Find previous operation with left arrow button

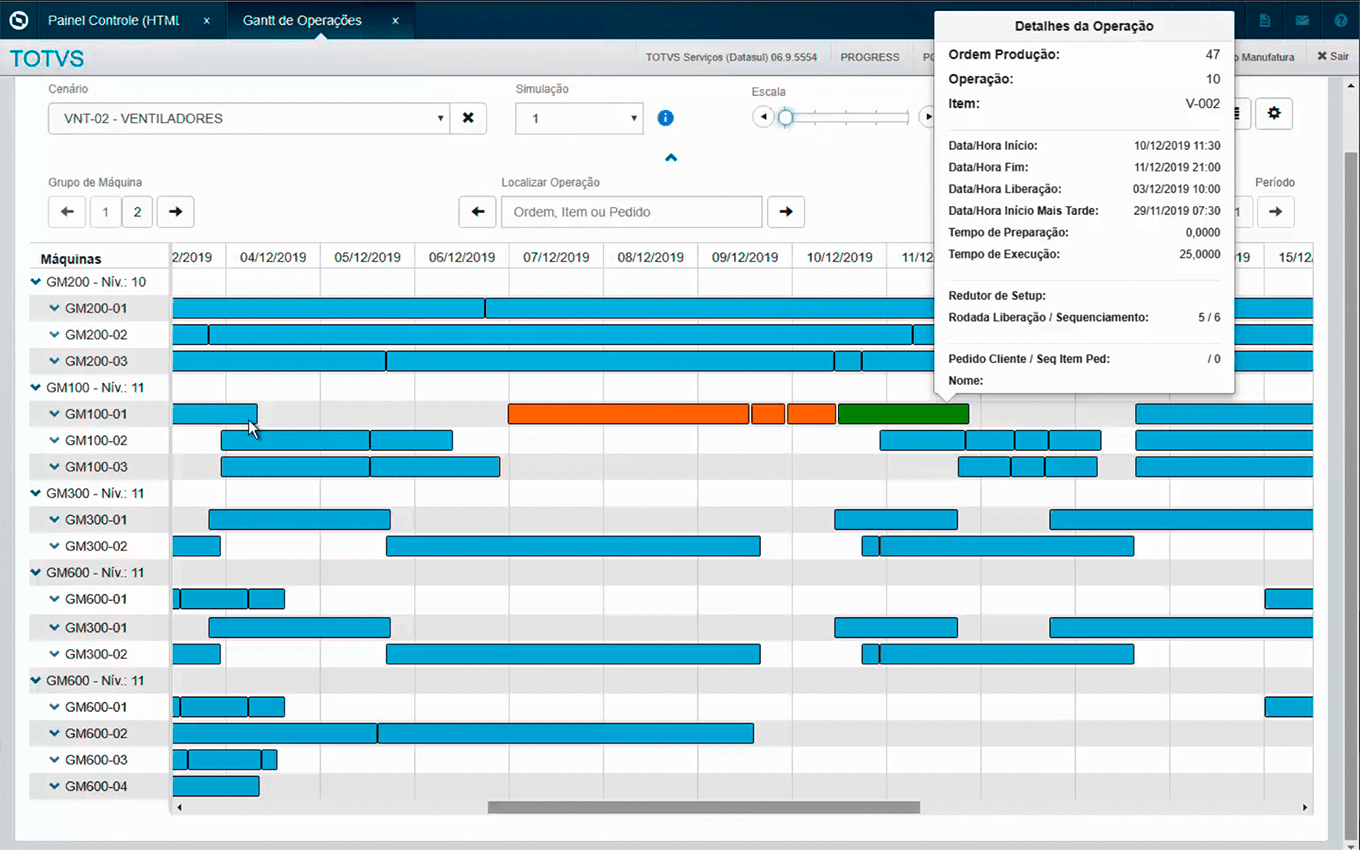pos(478,212)
